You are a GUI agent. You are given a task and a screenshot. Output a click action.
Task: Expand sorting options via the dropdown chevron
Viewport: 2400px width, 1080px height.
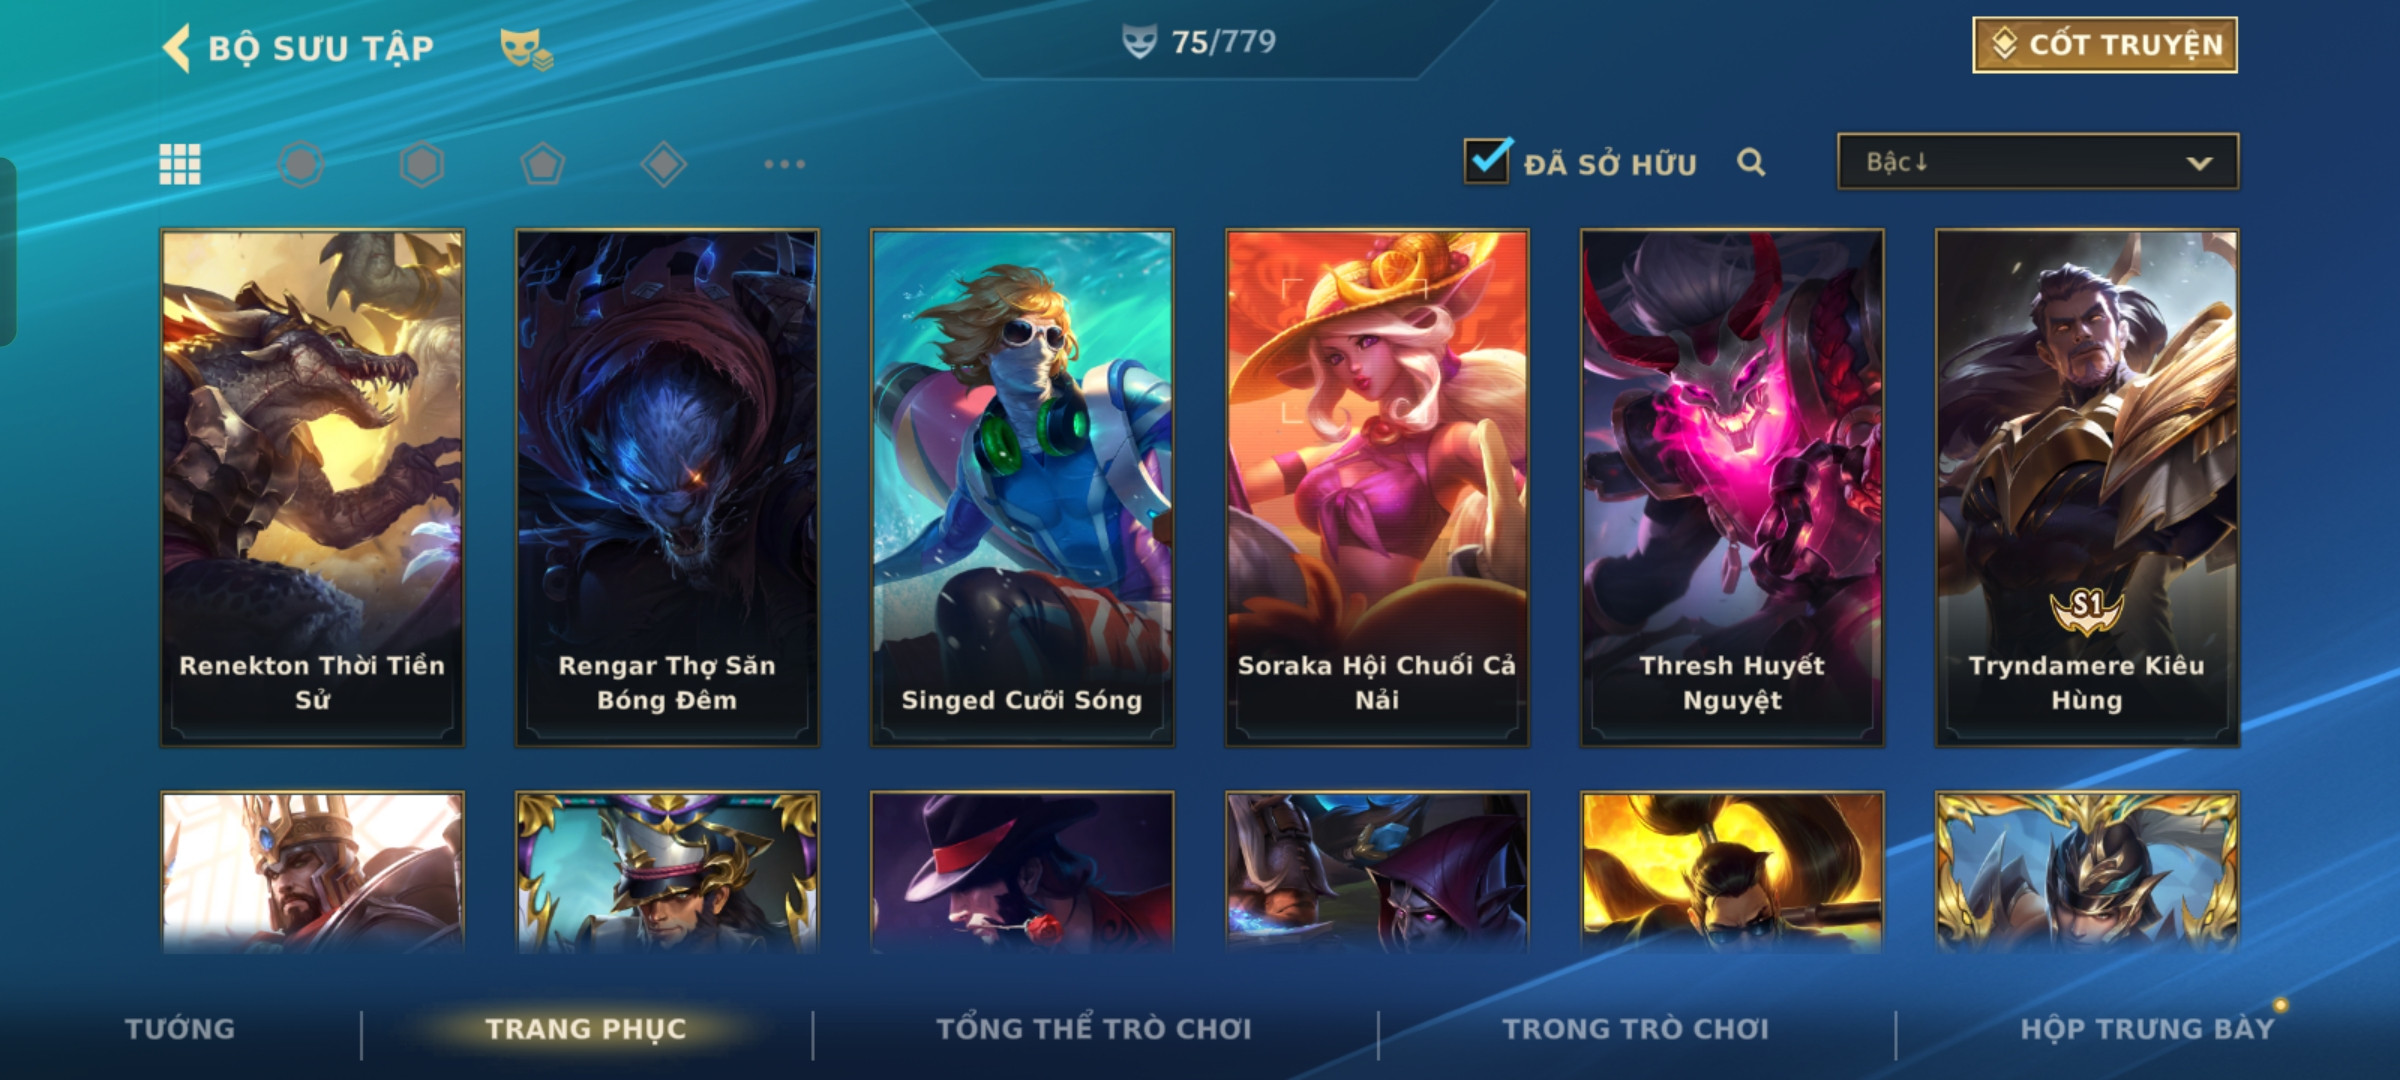point(2199,163)
